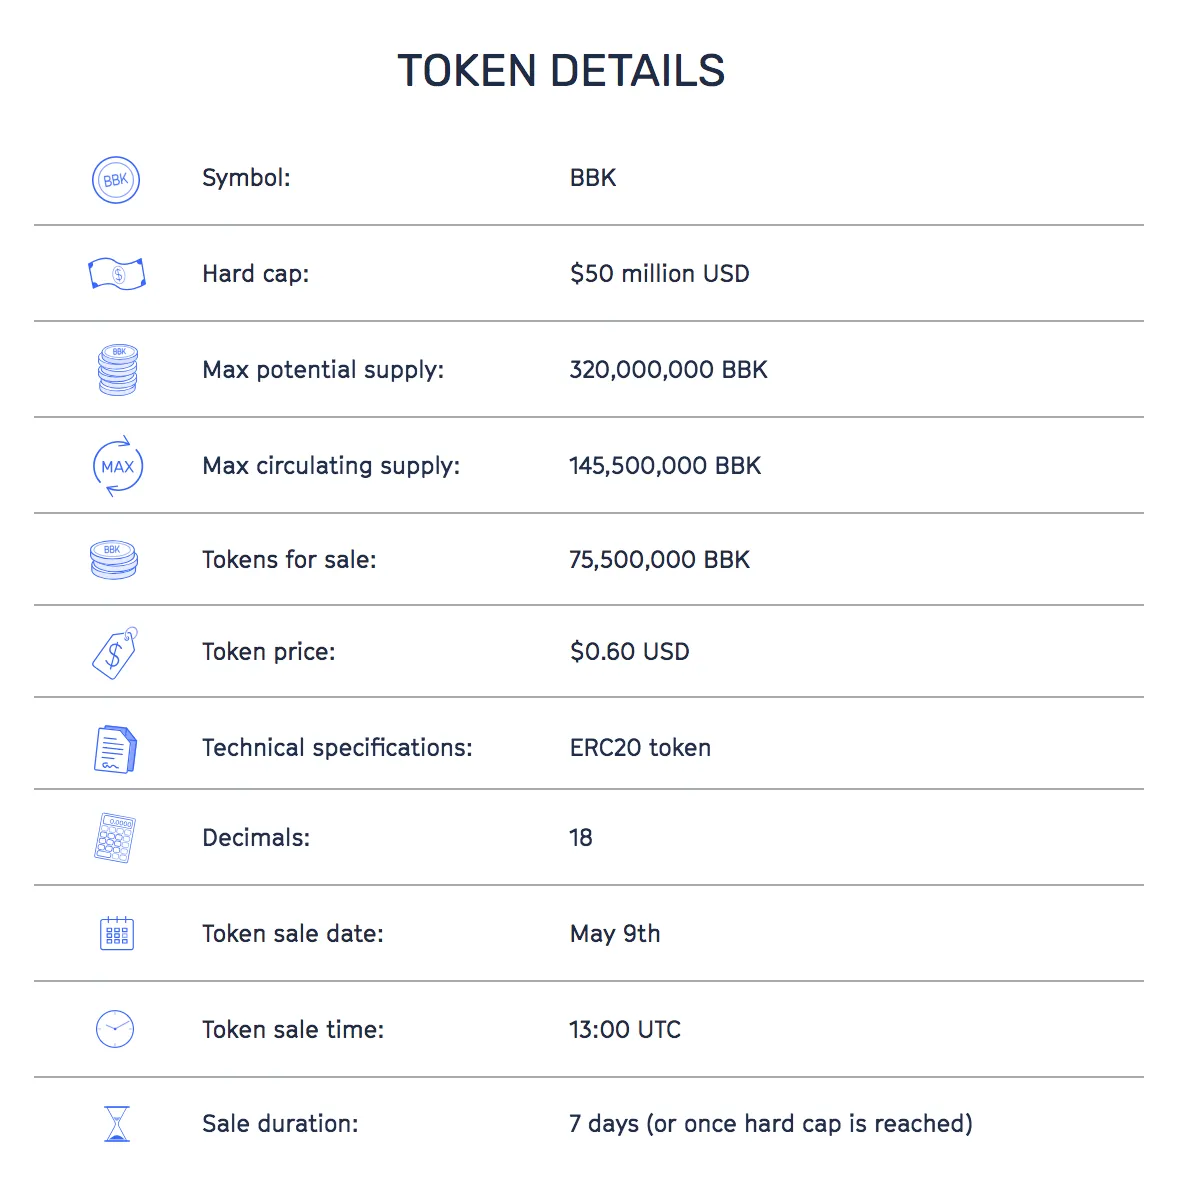Click the MAX circulating arrows icon
Viewport: 1196px width, 1192px height.
pyautogui.click(x=117, y=466)
